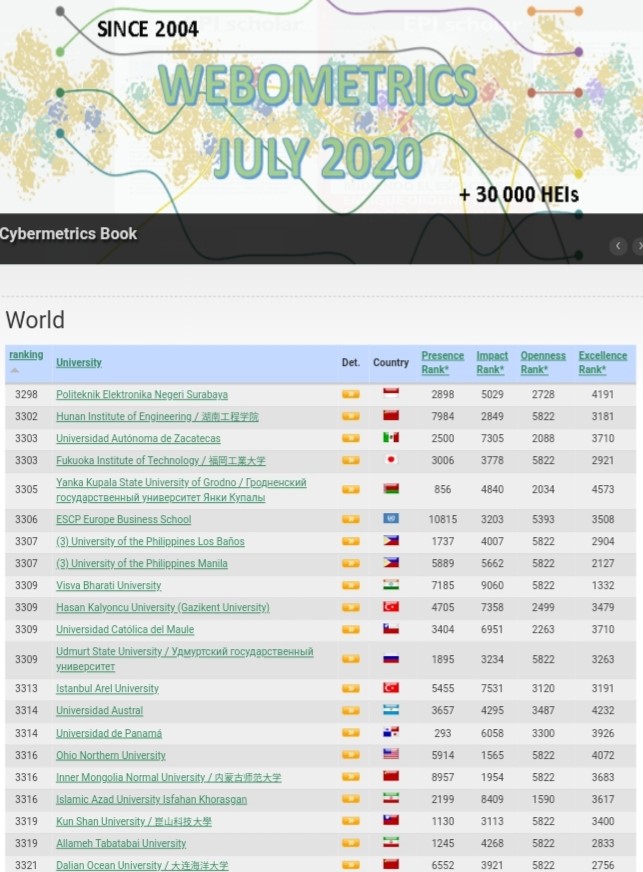Click the World page heading
643x872 pixels.
pyautogui.click(x=35, y=320)
